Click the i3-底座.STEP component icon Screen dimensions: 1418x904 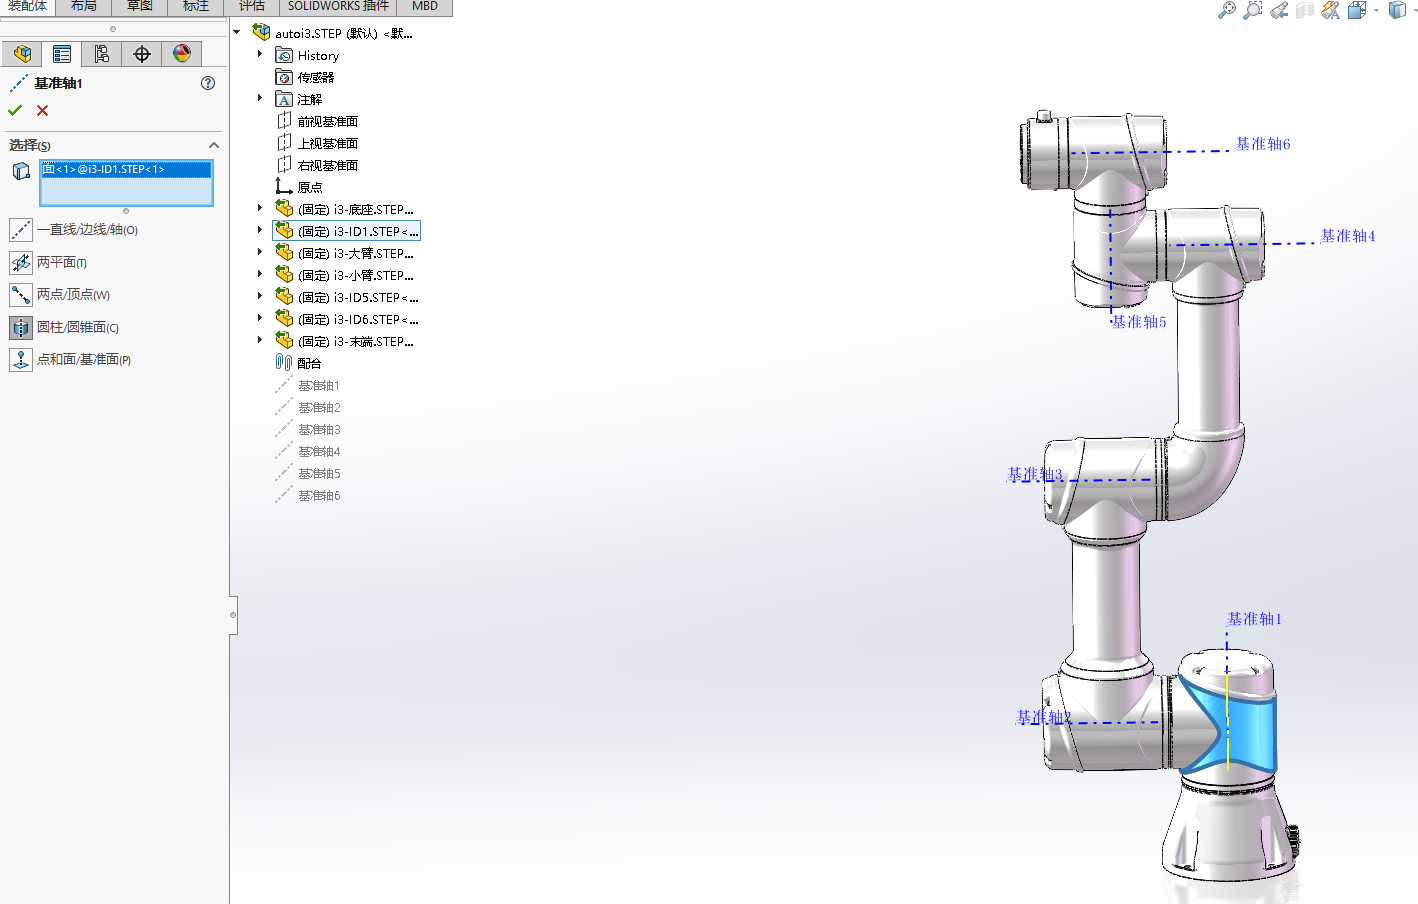(284, 209)
